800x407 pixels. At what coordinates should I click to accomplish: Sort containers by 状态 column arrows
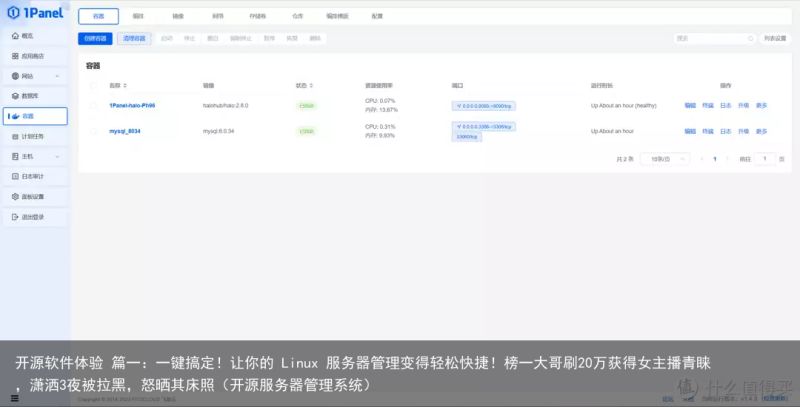pos(311,86)
